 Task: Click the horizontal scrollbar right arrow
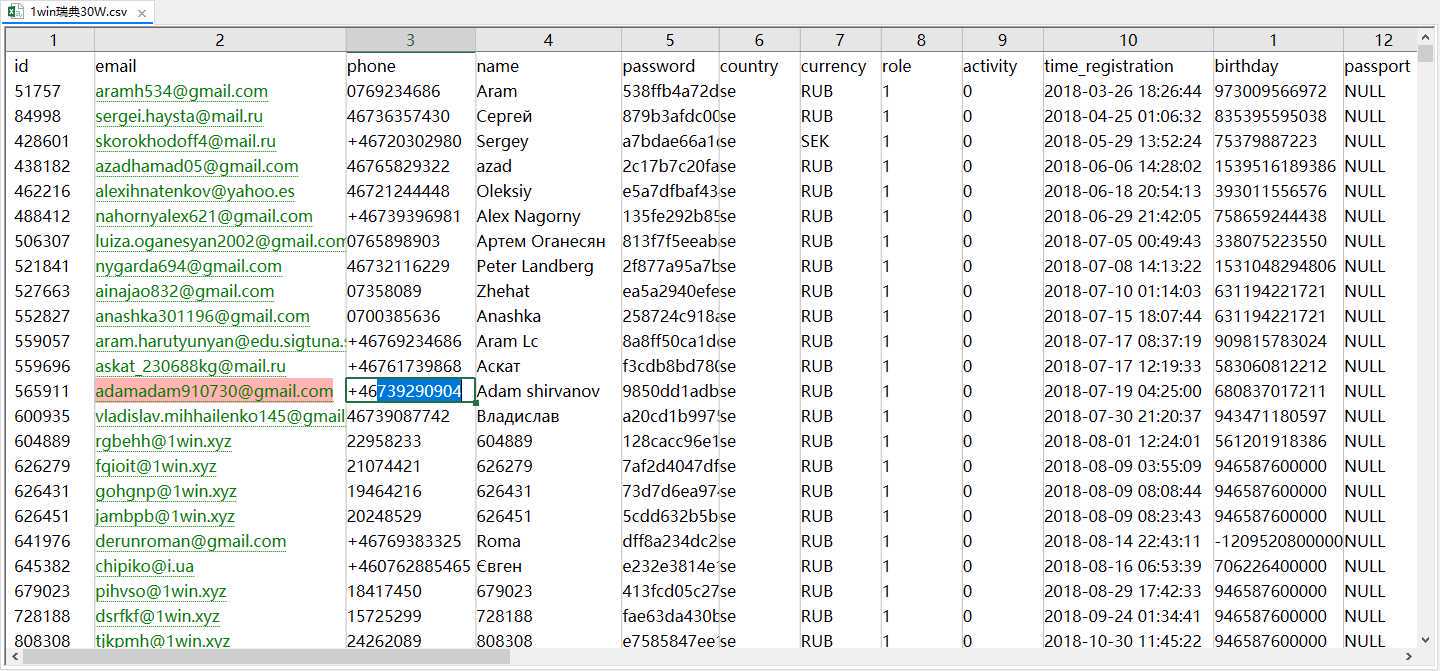pos(1410,657)
